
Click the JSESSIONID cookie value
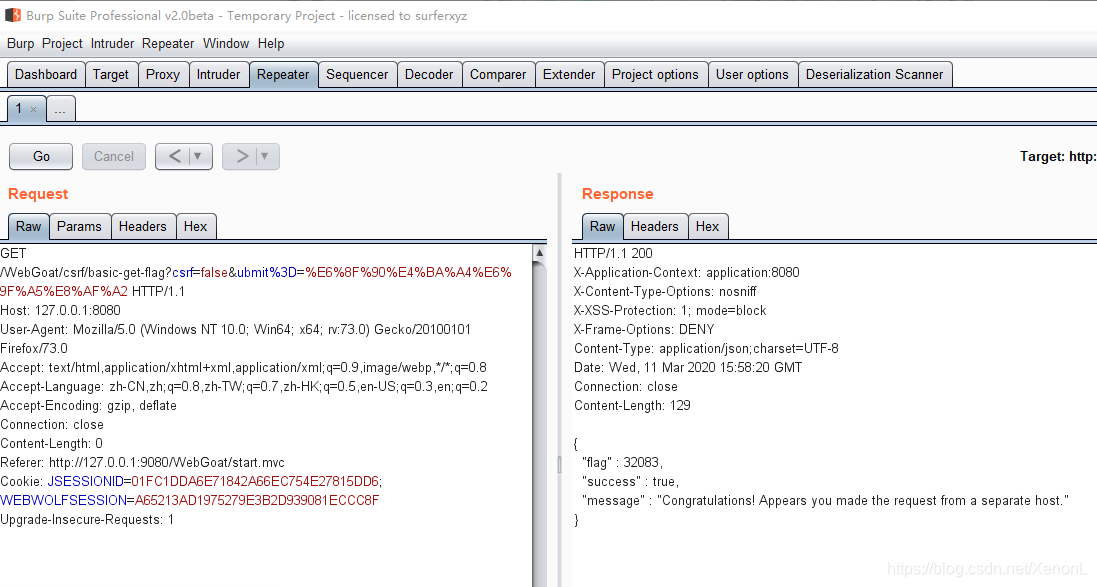pyautogui.click(x=255, y=481)
